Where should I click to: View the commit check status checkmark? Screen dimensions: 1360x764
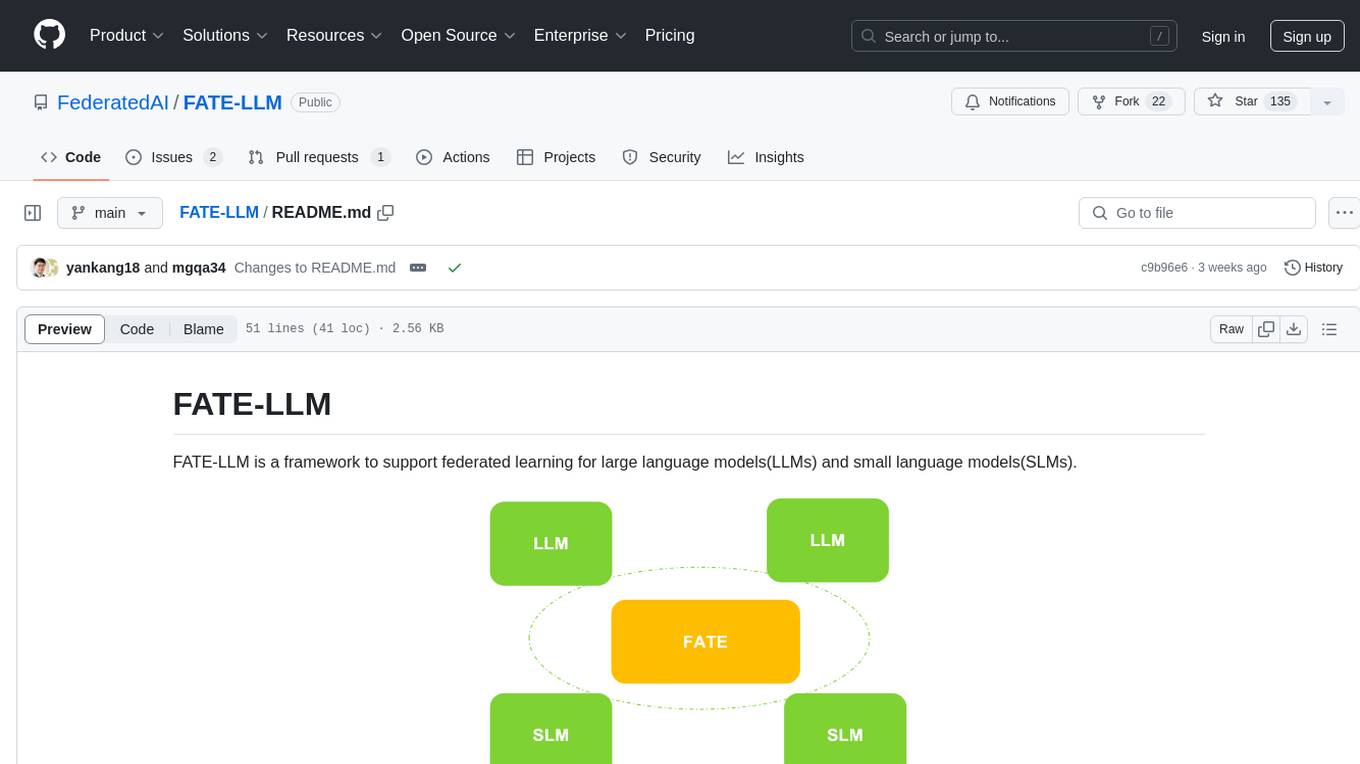click(454, 268)
